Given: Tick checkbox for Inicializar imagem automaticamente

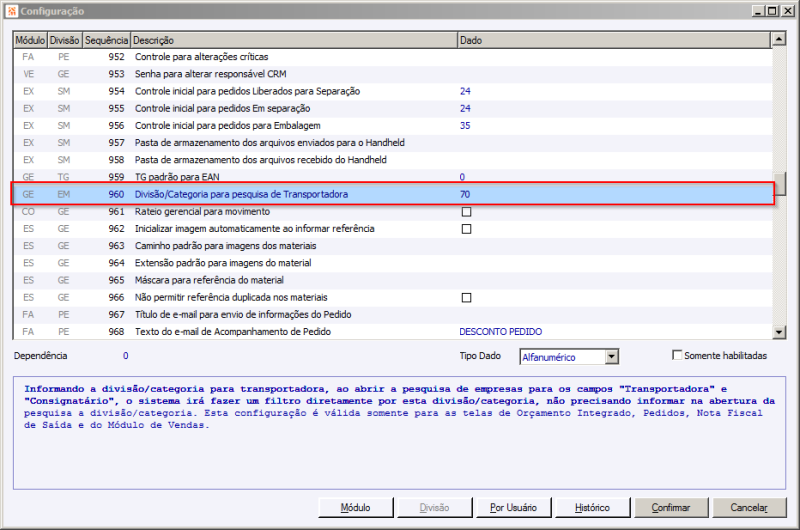Looking at the screenshot, I should click(x=466, y=229).
